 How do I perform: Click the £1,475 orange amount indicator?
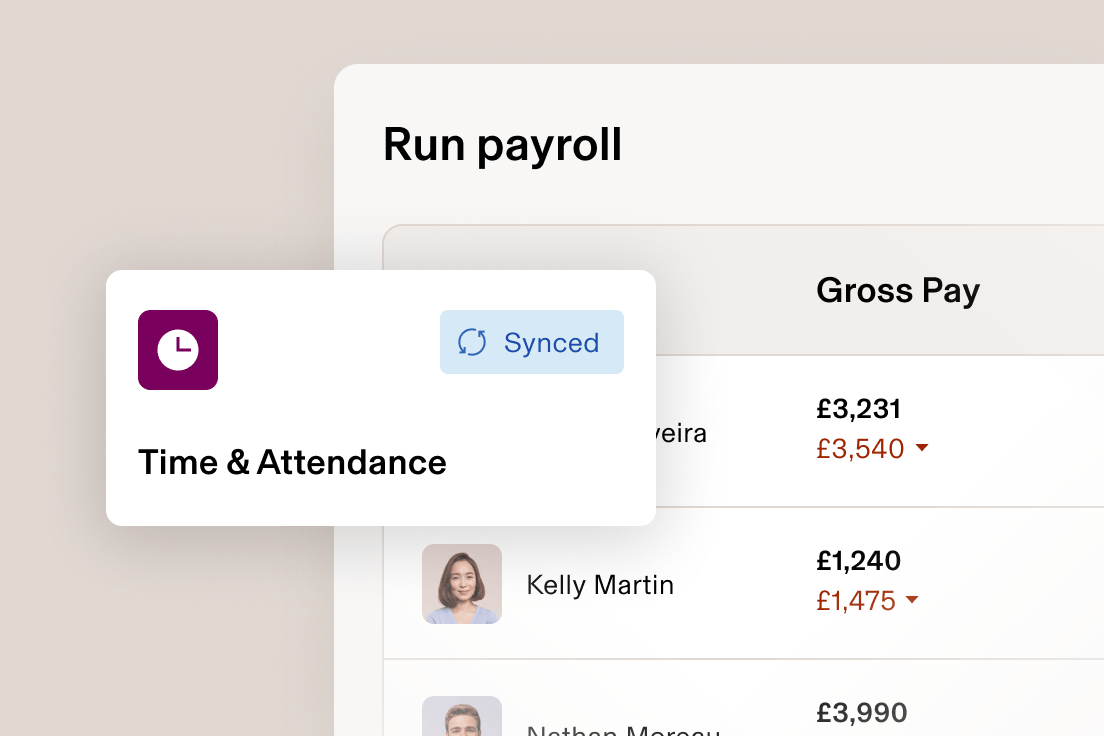click(x=855, y=601)
